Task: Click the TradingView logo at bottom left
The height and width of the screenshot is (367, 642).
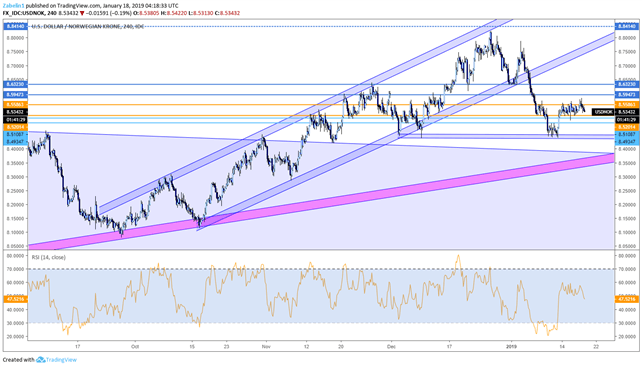Action: [x=56, y=360]
